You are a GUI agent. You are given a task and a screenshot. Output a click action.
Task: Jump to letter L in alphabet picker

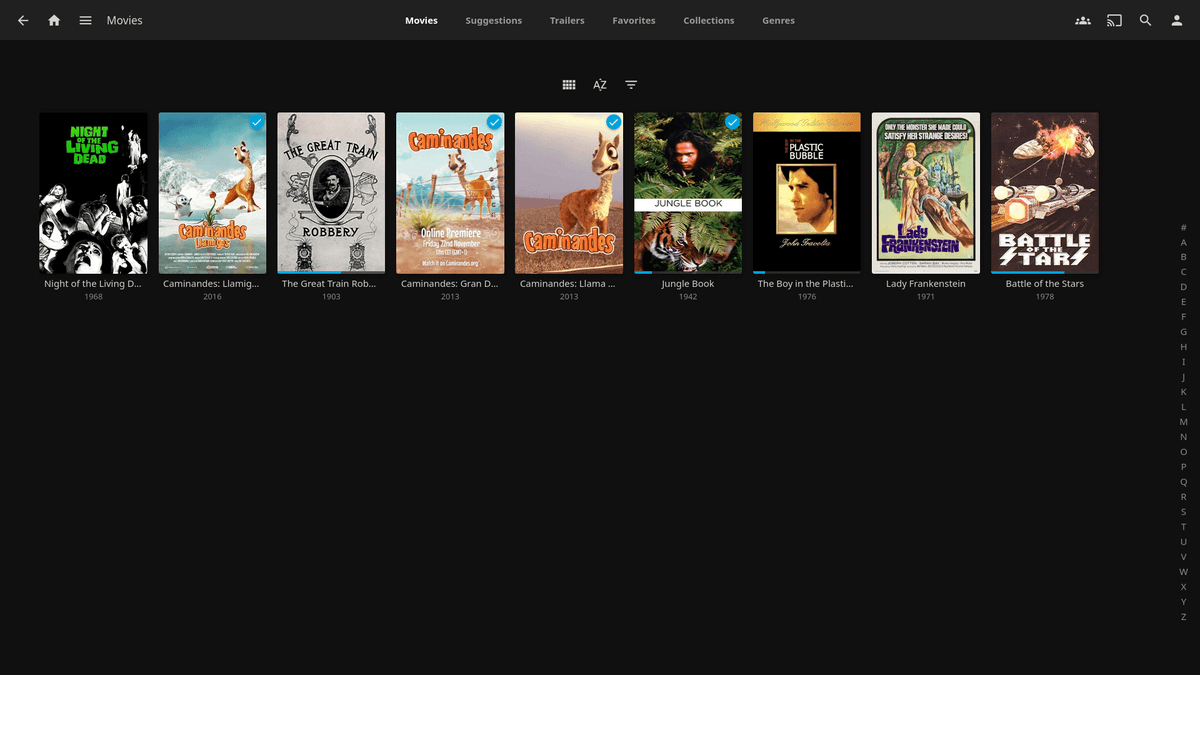click(1184, 407)
